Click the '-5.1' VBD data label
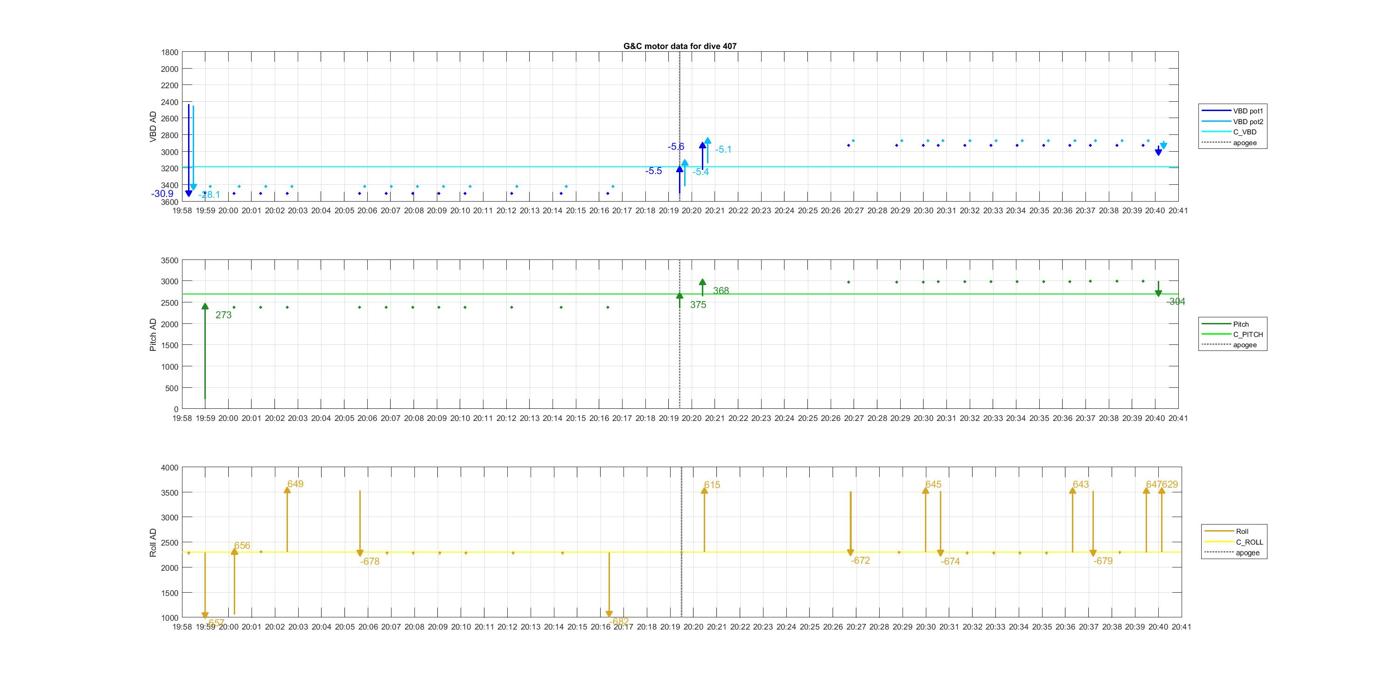The image size is (1400, 693). click(x=723, y=150)
